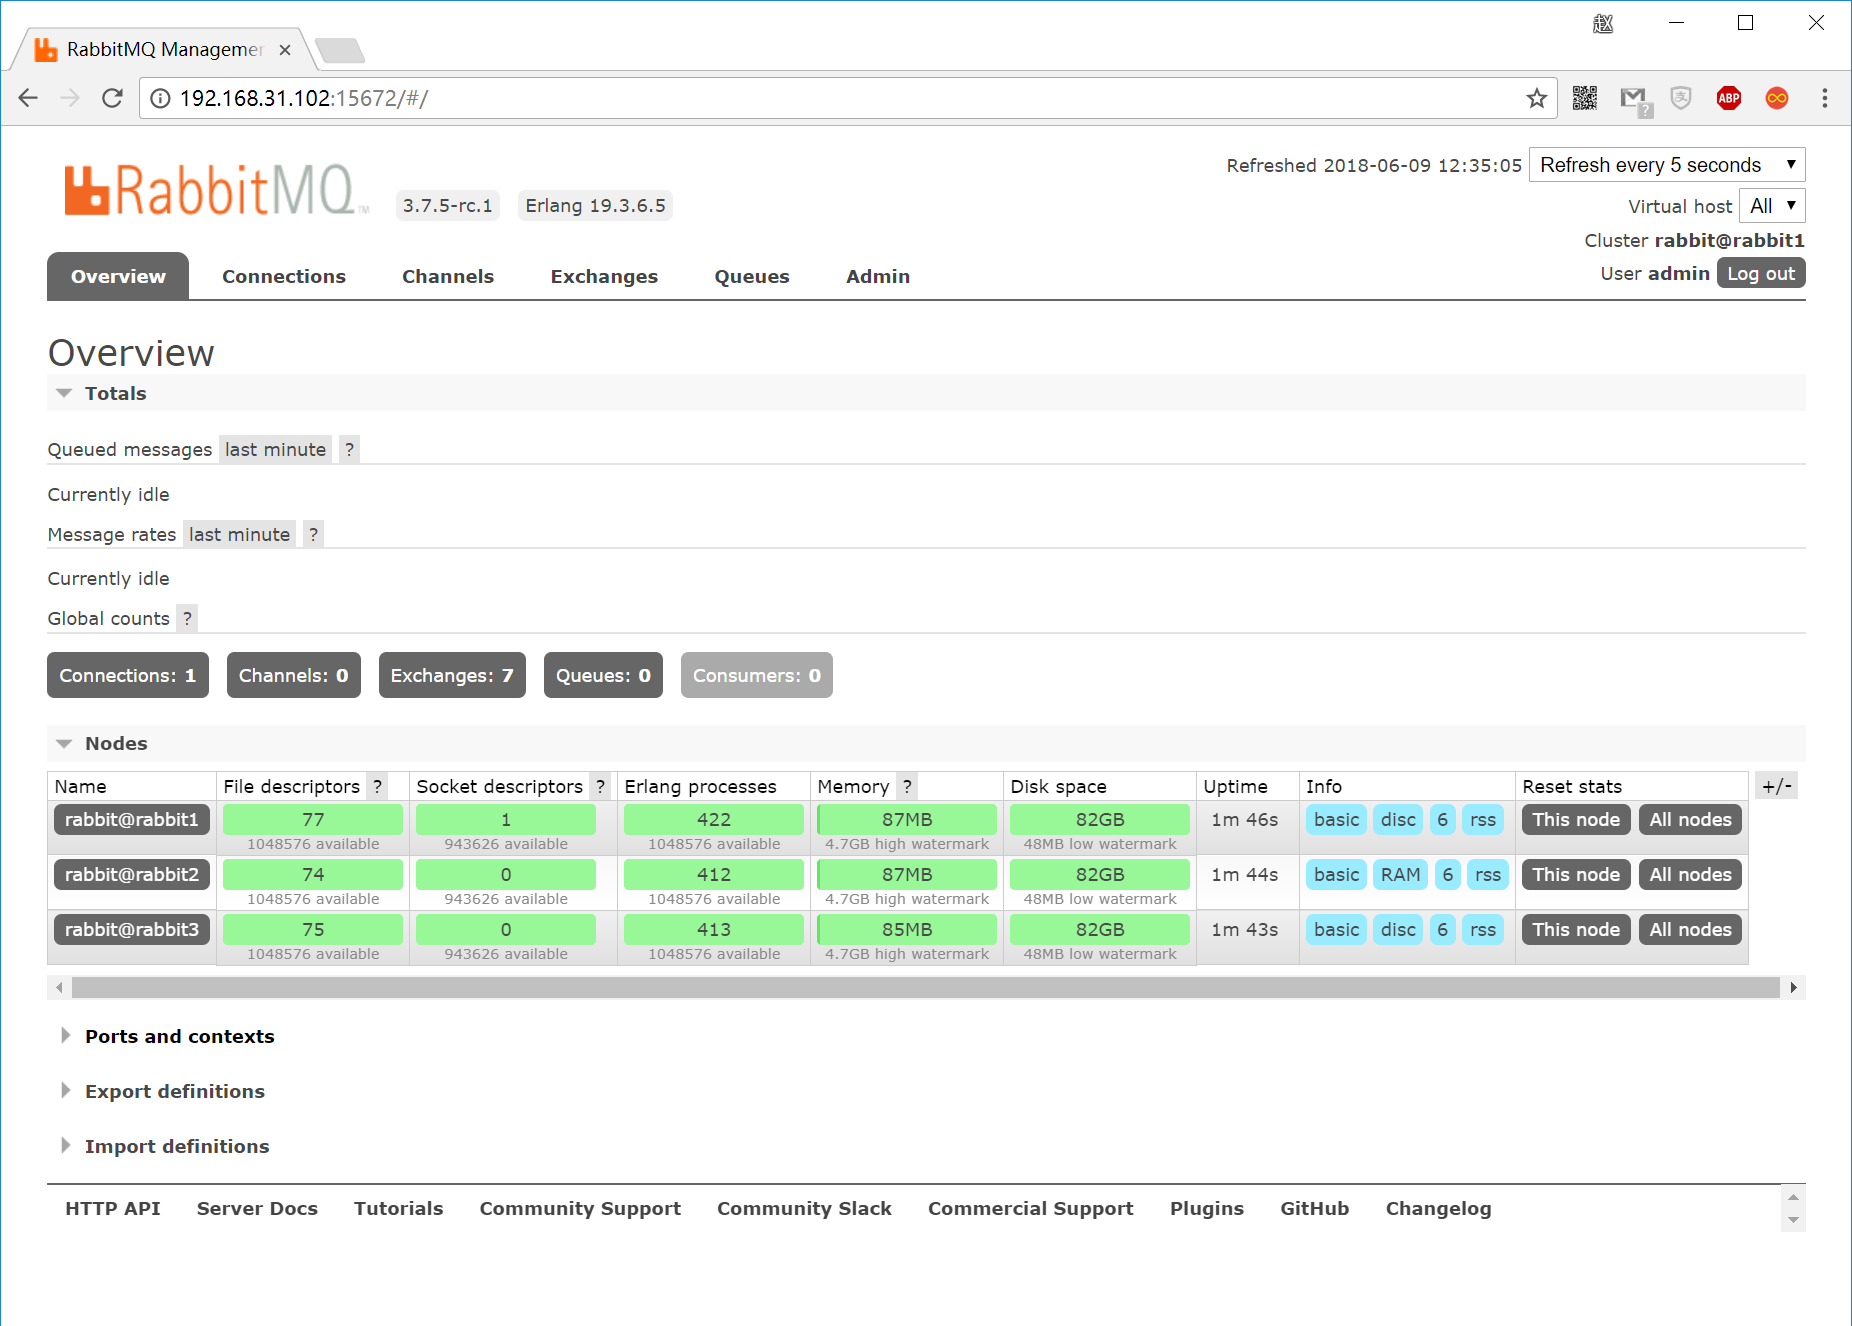
Task: Reset stats for This node on rabbit@rabbit3
Action: tap(1576, 929)
